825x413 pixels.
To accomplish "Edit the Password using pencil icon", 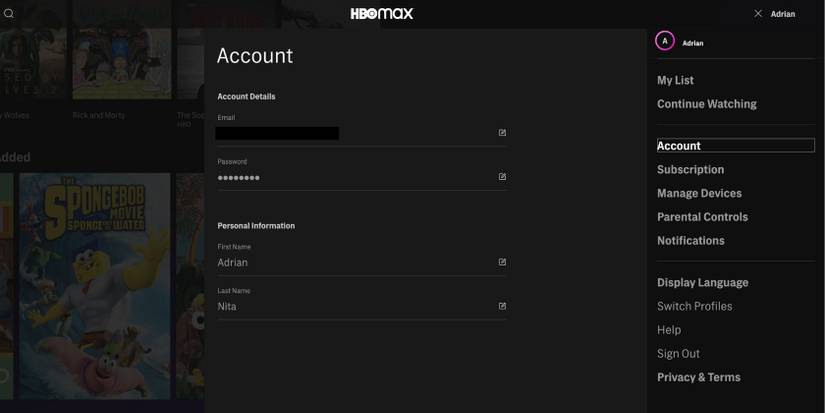I will point(502,177).
